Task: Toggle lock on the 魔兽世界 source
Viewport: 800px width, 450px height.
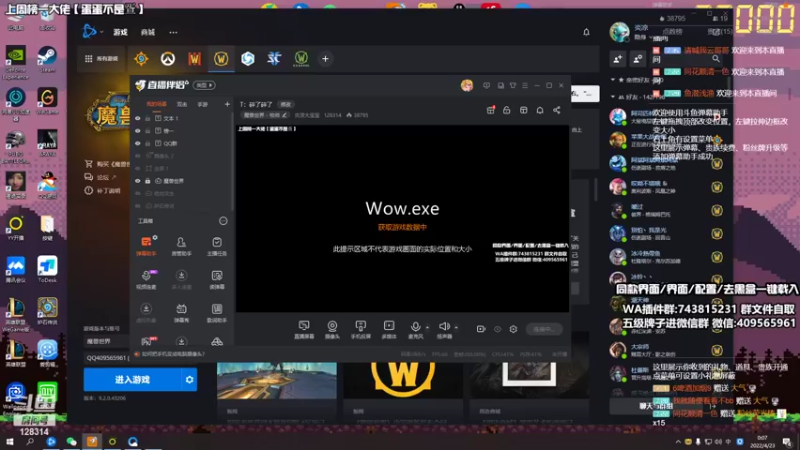Action: (147, 181)
